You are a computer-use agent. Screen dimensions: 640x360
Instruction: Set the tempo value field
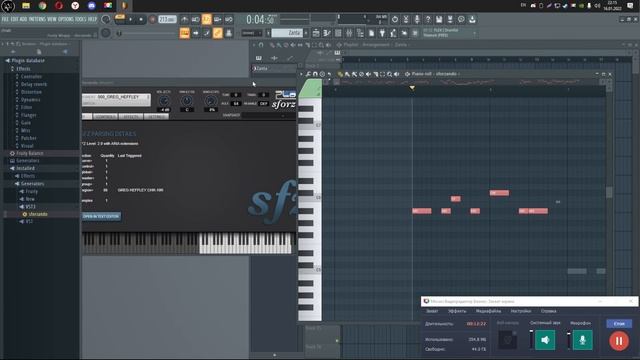point(167,19)
